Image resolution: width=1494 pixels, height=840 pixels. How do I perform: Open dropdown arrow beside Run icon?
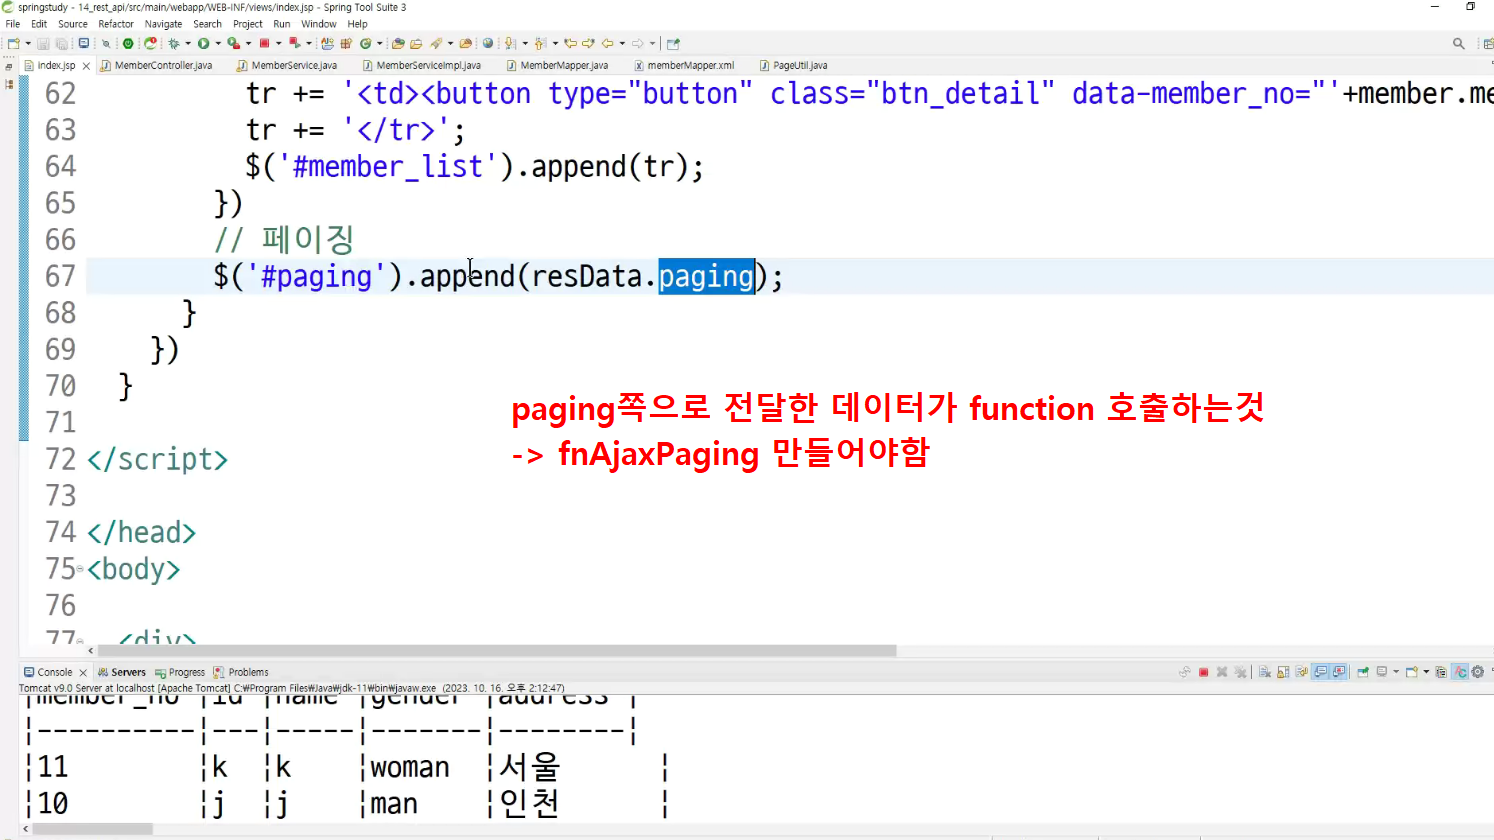pos(218,44)
